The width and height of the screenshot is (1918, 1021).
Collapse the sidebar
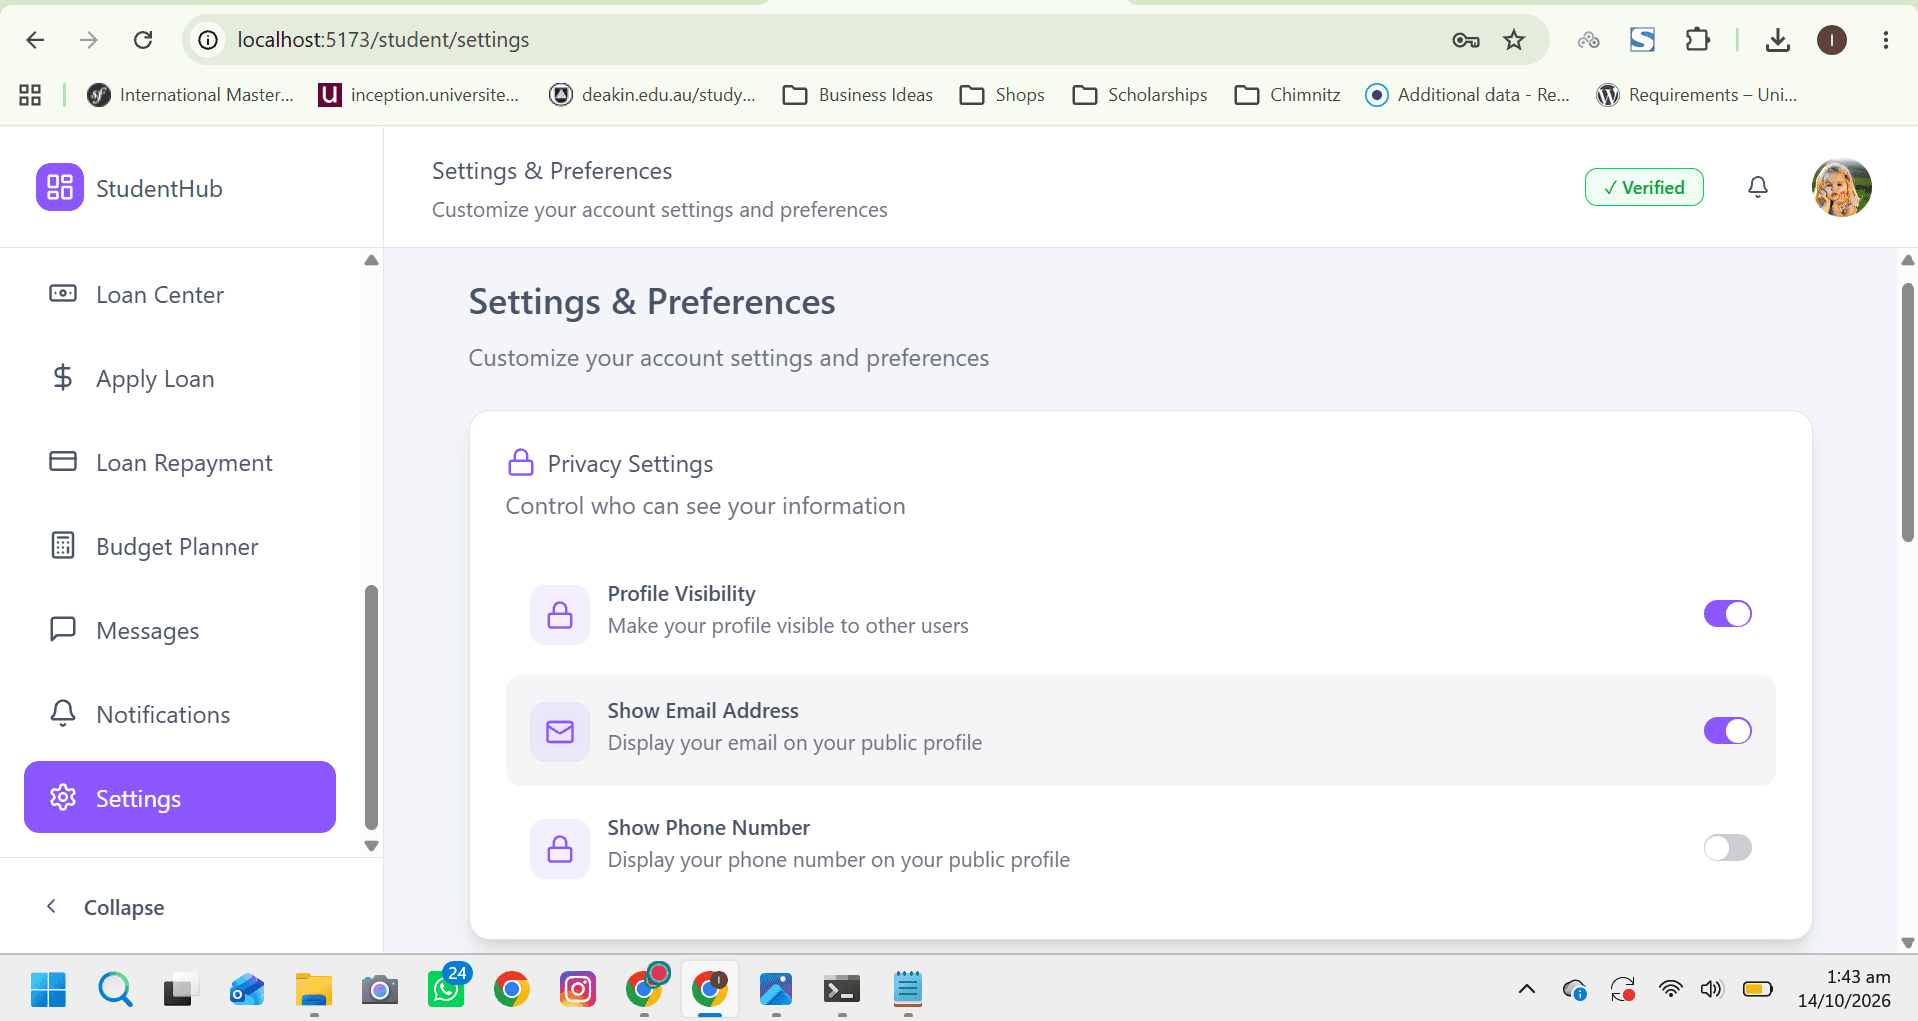coord(105,907)
